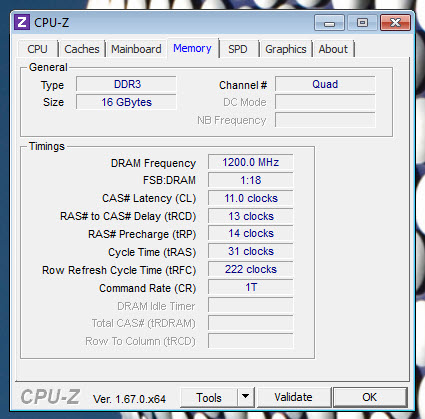Click the CAS# Latency (CL) label
Screen dimensions: 425x419
click(149, 199)
